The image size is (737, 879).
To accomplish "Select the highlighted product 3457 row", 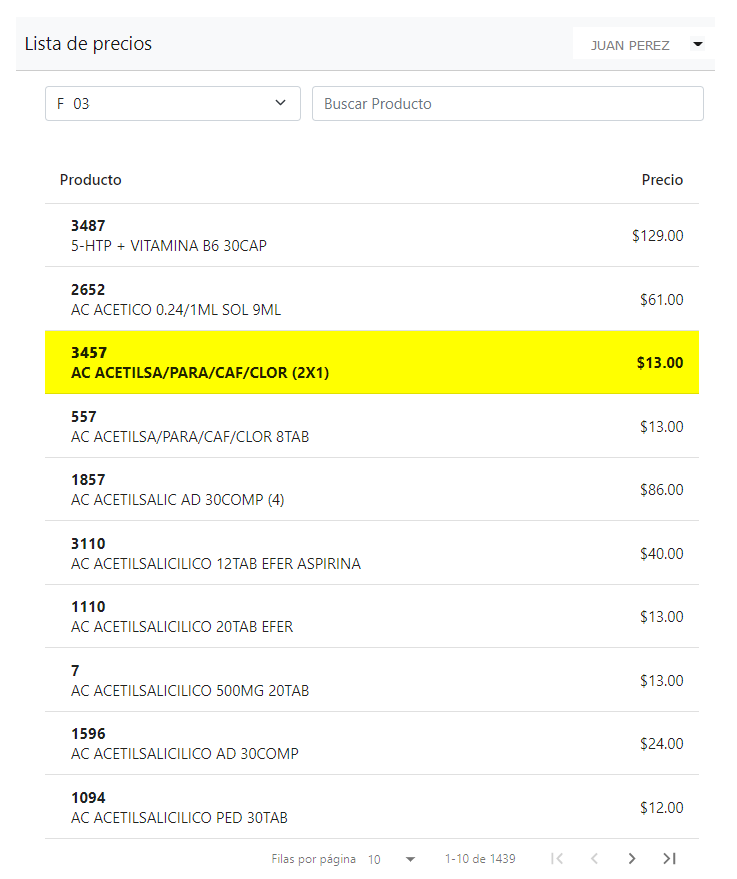I will click(x=371, y=362).
